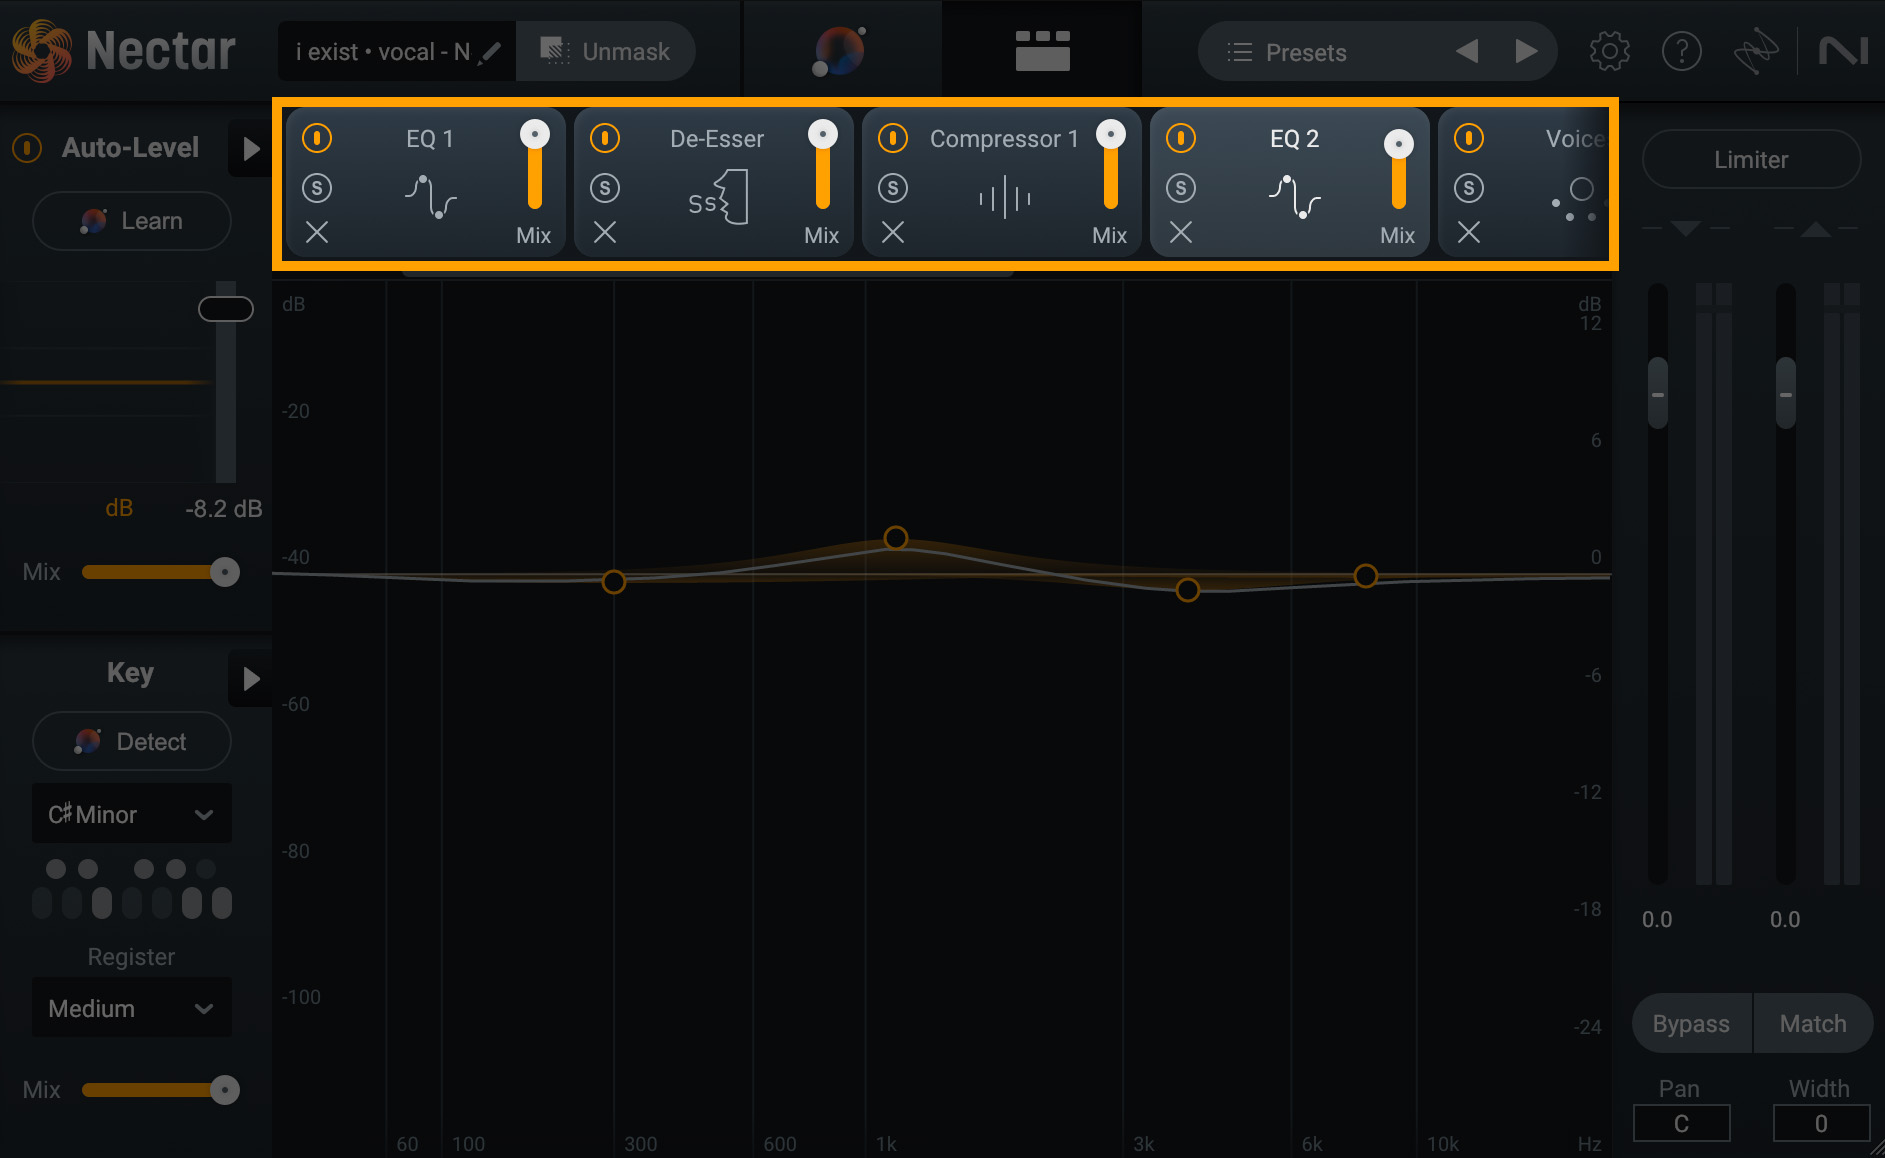Select the EQ 2 curve icon

pos(1294,195)
